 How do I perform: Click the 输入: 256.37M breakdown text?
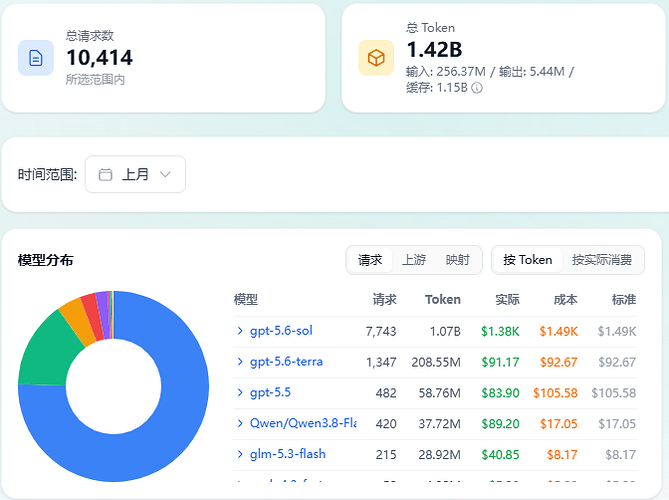446,71
